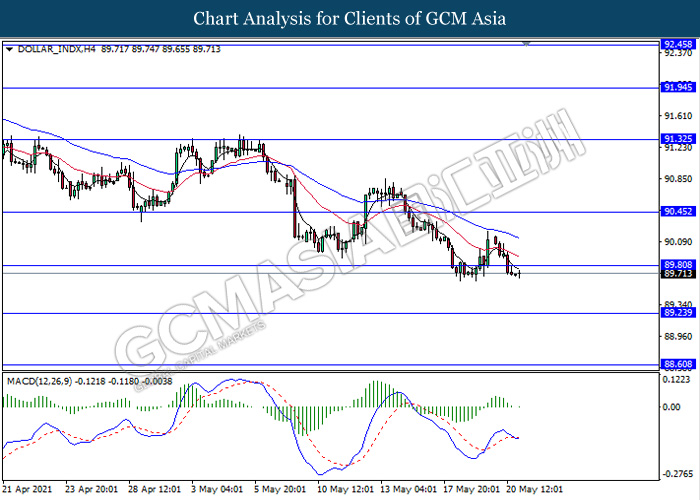The height and width of the screenshot is (500, 700).
Task: Click the triangle beside DOLLAR_INDX,H4
Action: (x=9, y=48)
